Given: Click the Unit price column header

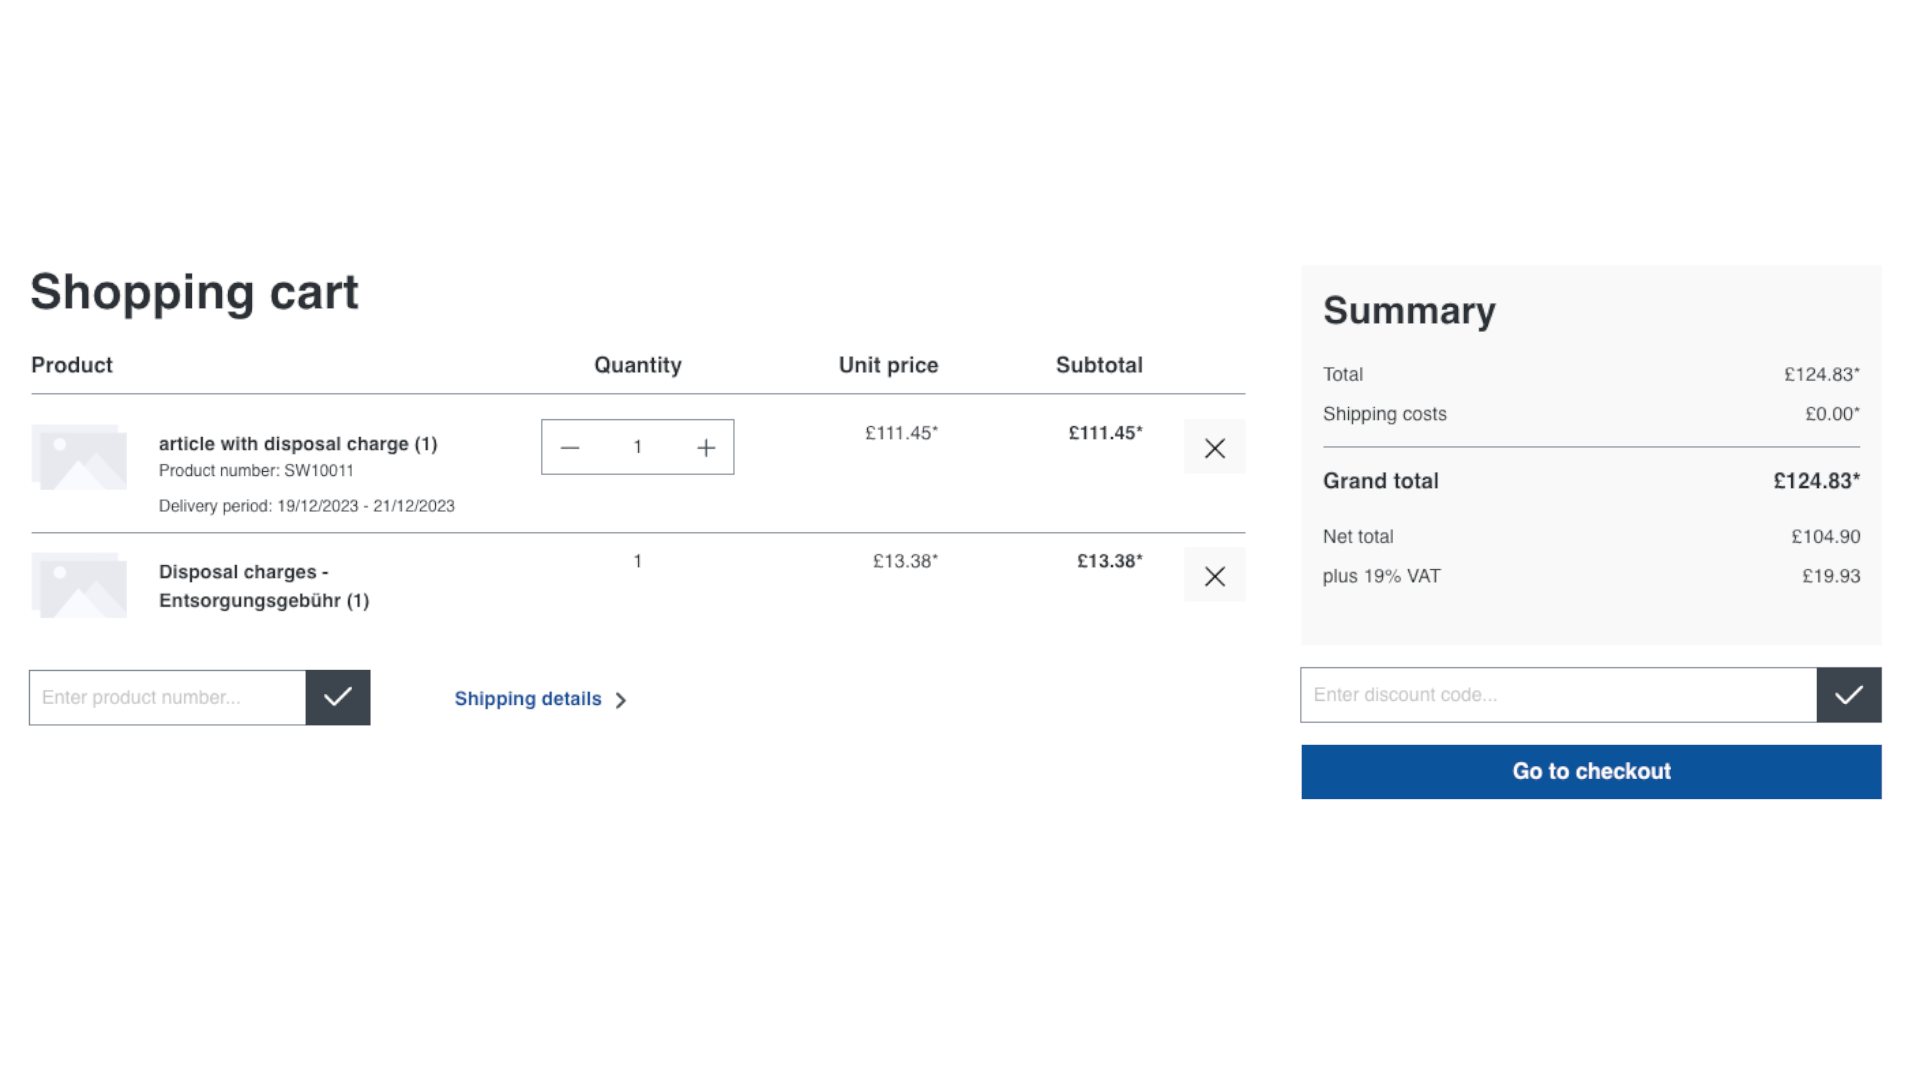Looking at the screenshot, I should (x=888, y=365).
